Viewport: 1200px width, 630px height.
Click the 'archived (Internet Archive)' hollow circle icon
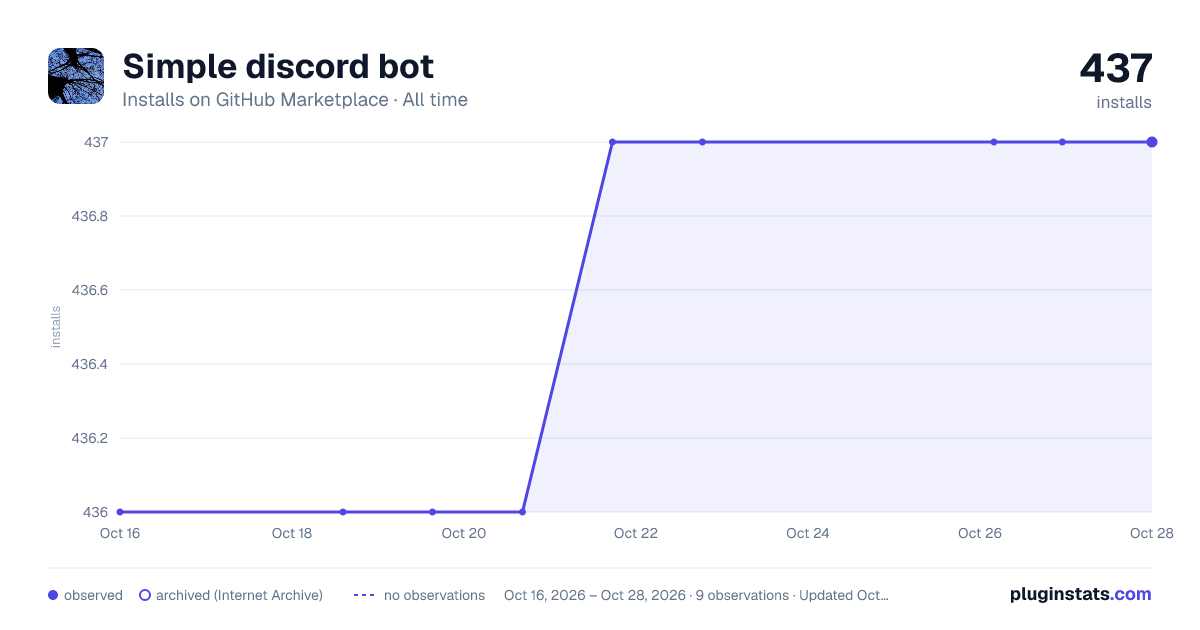point(145,595)
